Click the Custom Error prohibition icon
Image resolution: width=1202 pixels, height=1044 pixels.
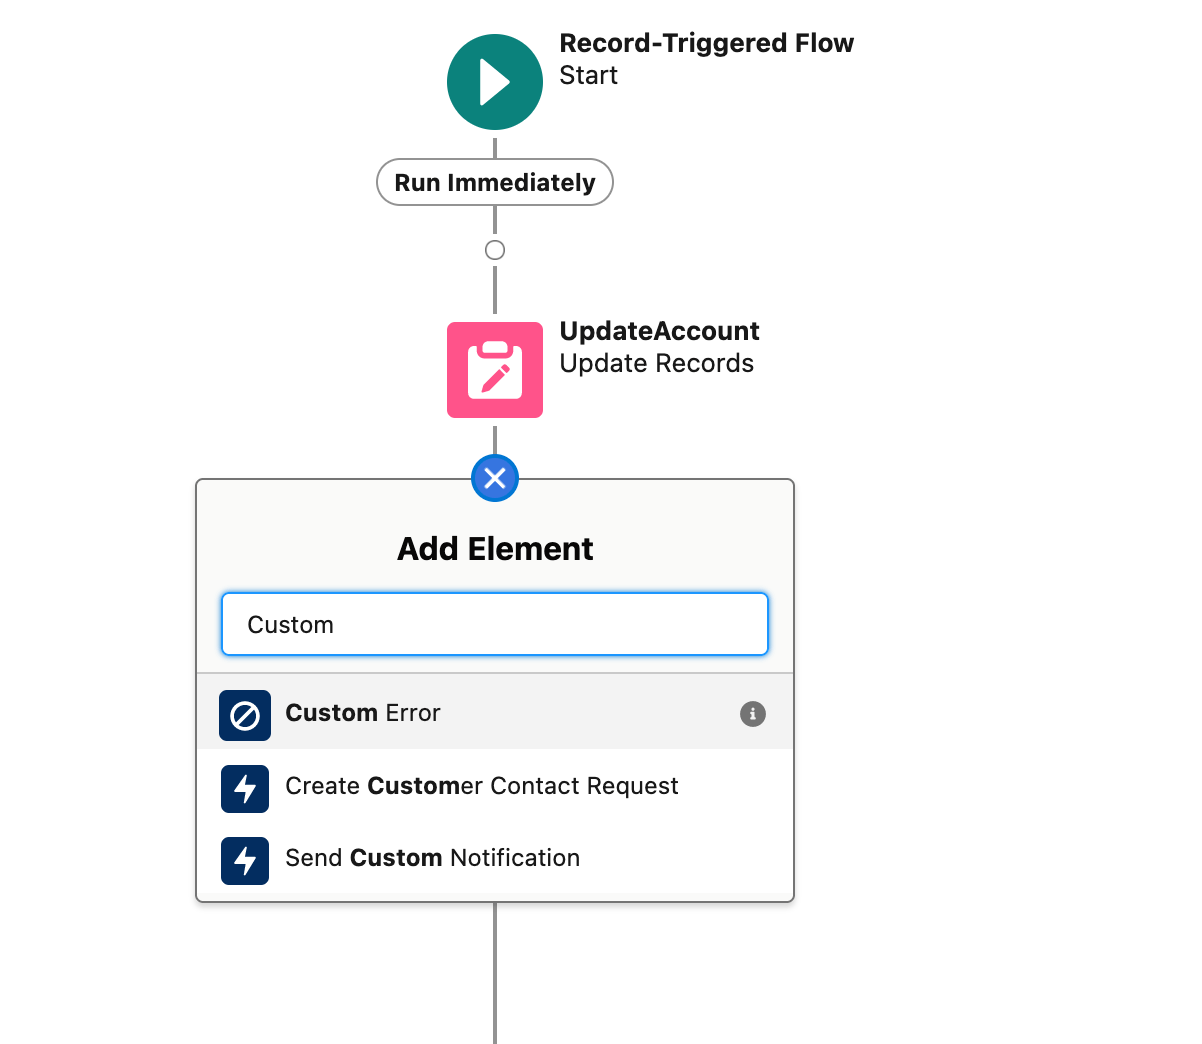(x=245, y=715)
